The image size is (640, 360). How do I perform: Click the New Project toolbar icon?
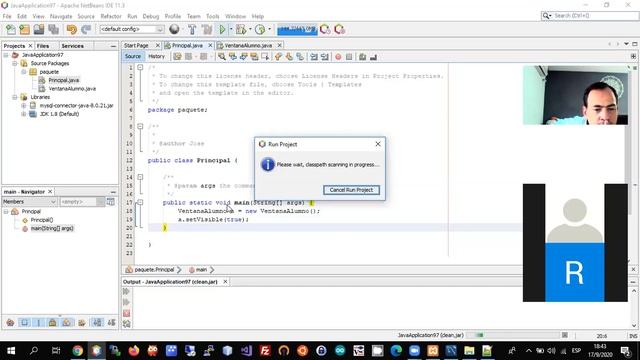tap(24, 29)
